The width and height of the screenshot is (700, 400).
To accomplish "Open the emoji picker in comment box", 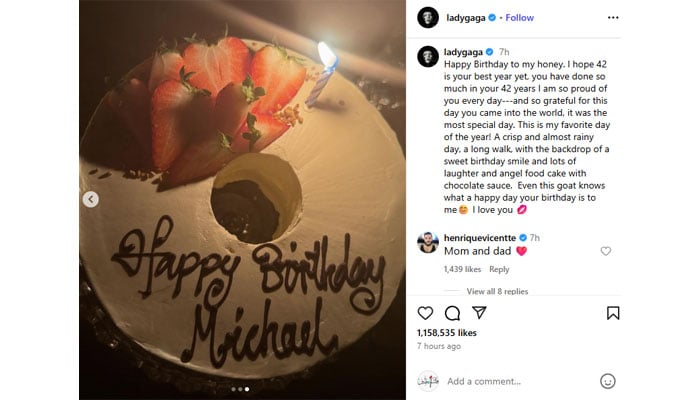I will [607, 381].
